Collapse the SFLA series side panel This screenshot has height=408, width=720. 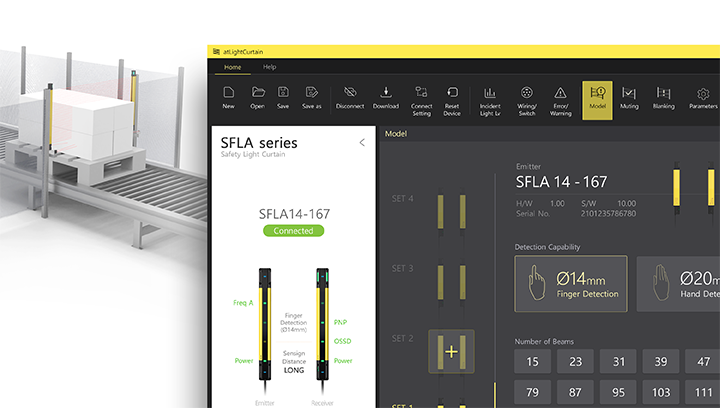point(362,143)
